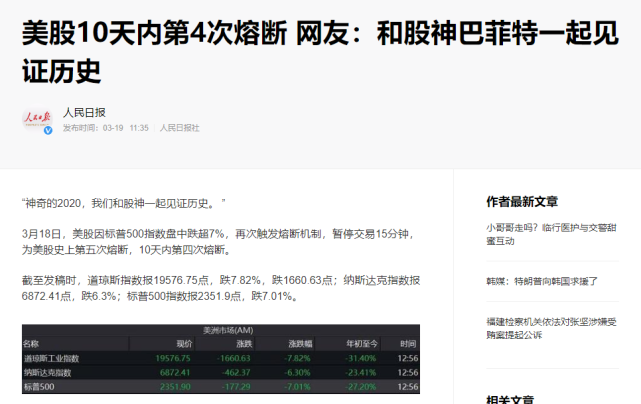Click the change value -1660.63
This screenshot has width=641, height=404.
tap(233, 359)
